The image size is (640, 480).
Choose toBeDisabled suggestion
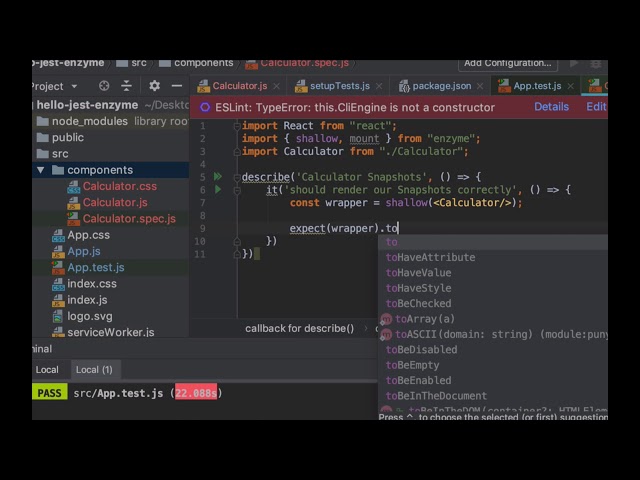tap(493, 350)
